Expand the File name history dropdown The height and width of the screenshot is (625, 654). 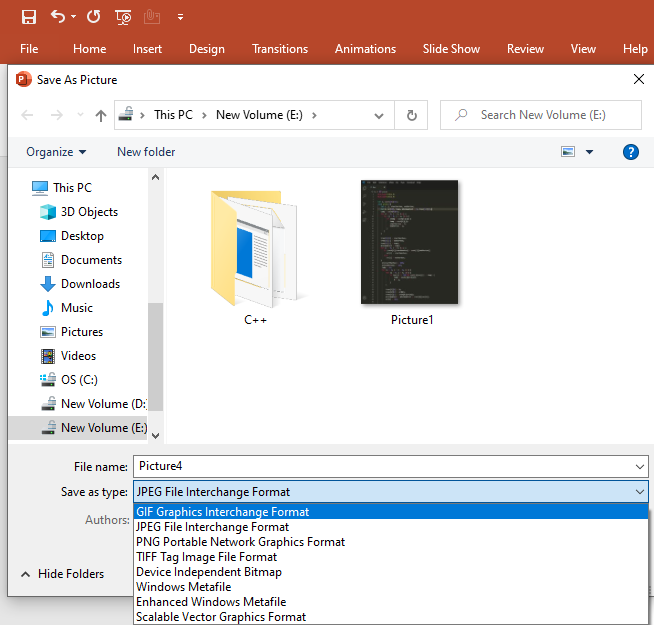[640, 466]
